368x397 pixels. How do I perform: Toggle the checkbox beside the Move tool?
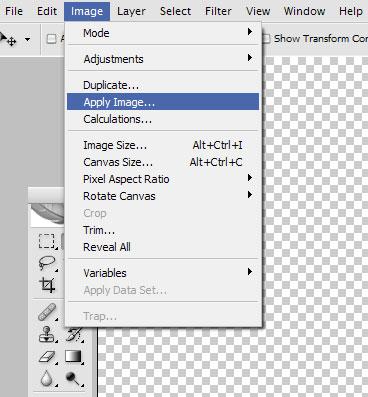click(51, 39)
